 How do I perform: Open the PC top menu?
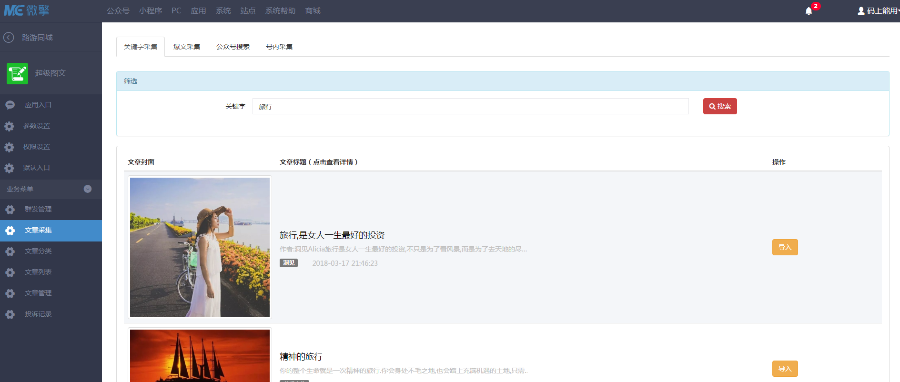[176, 10]
